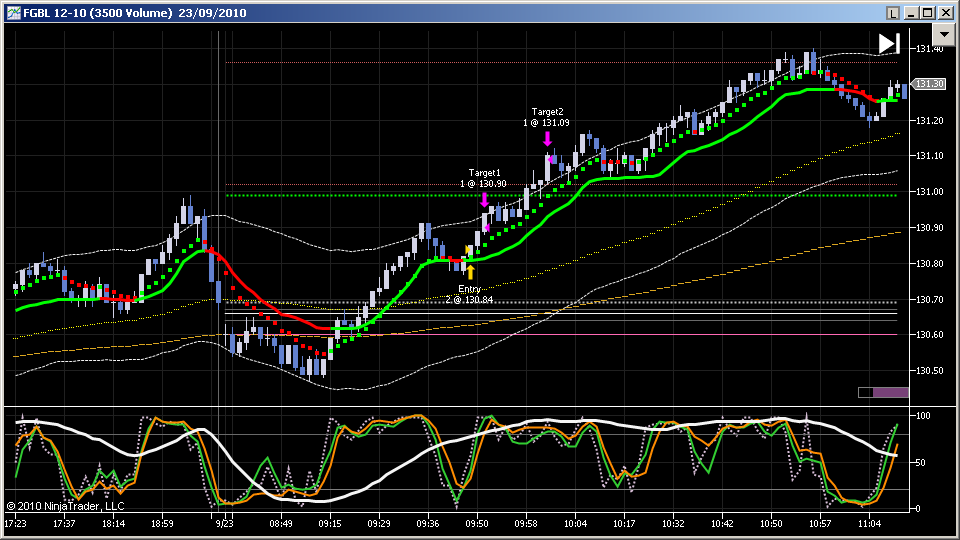Viewport: 960px width, 540px height.
Task: Click the 09:29 time axis label
Action: click(379, 523)
